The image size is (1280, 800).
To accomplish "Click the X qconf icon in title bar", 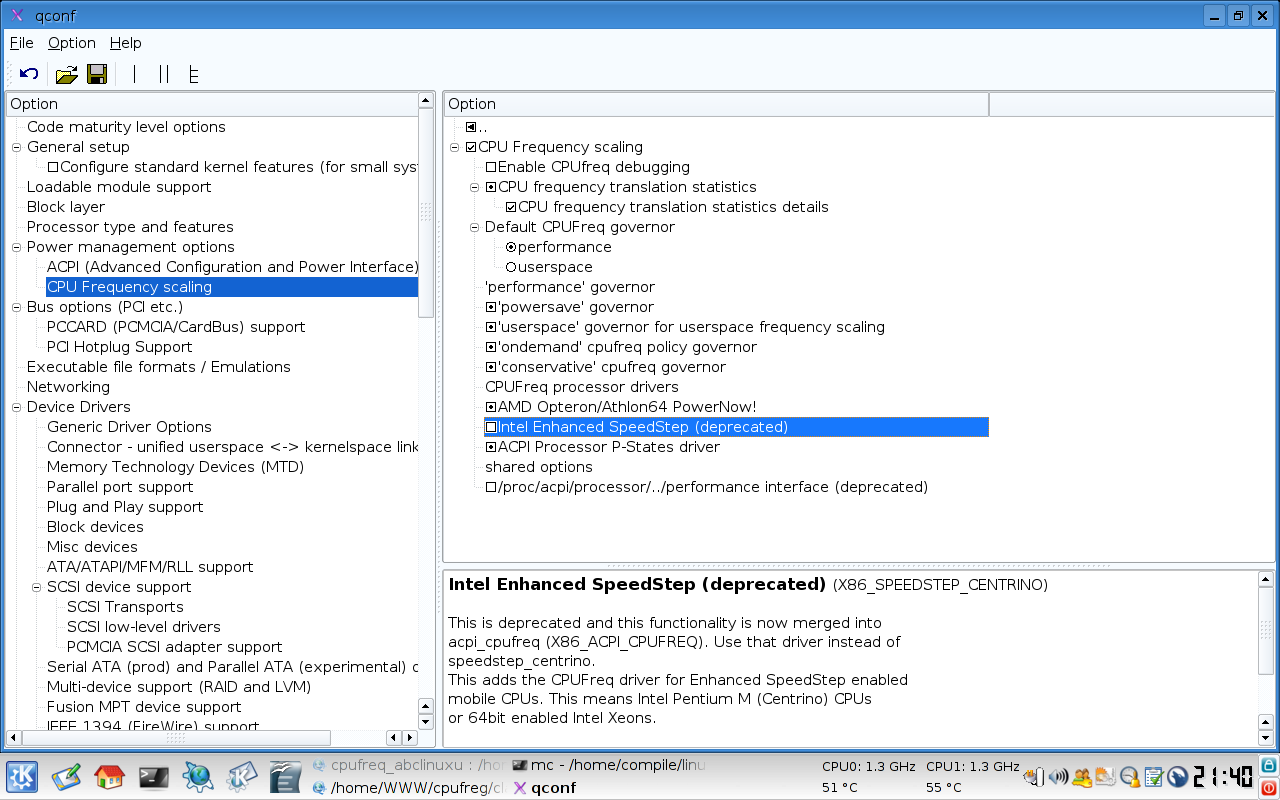I will point(16,15).
